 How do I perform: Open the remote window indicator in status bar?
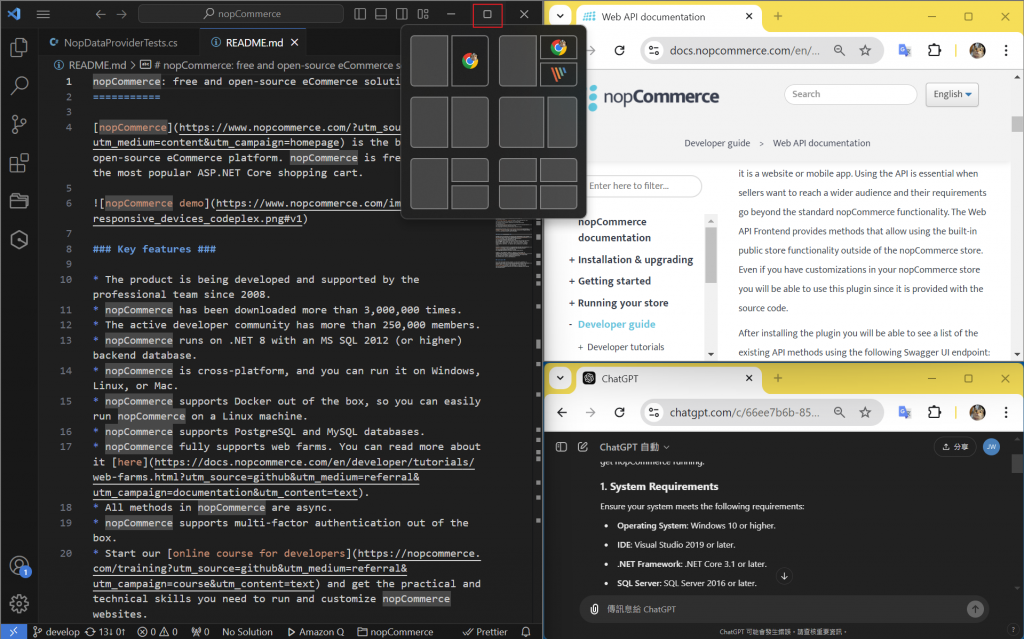pyautogui.click(x=13, y=632)
